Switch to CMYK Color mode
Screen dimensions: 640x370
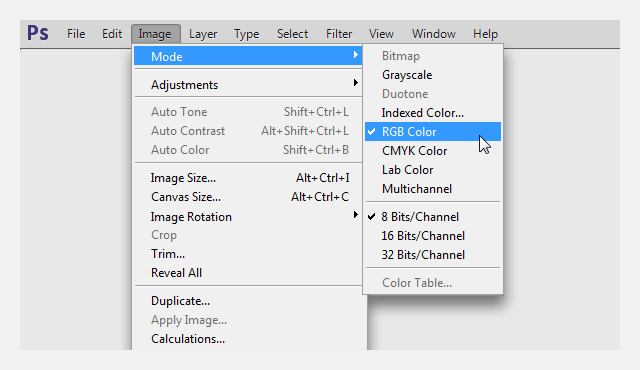433,151
